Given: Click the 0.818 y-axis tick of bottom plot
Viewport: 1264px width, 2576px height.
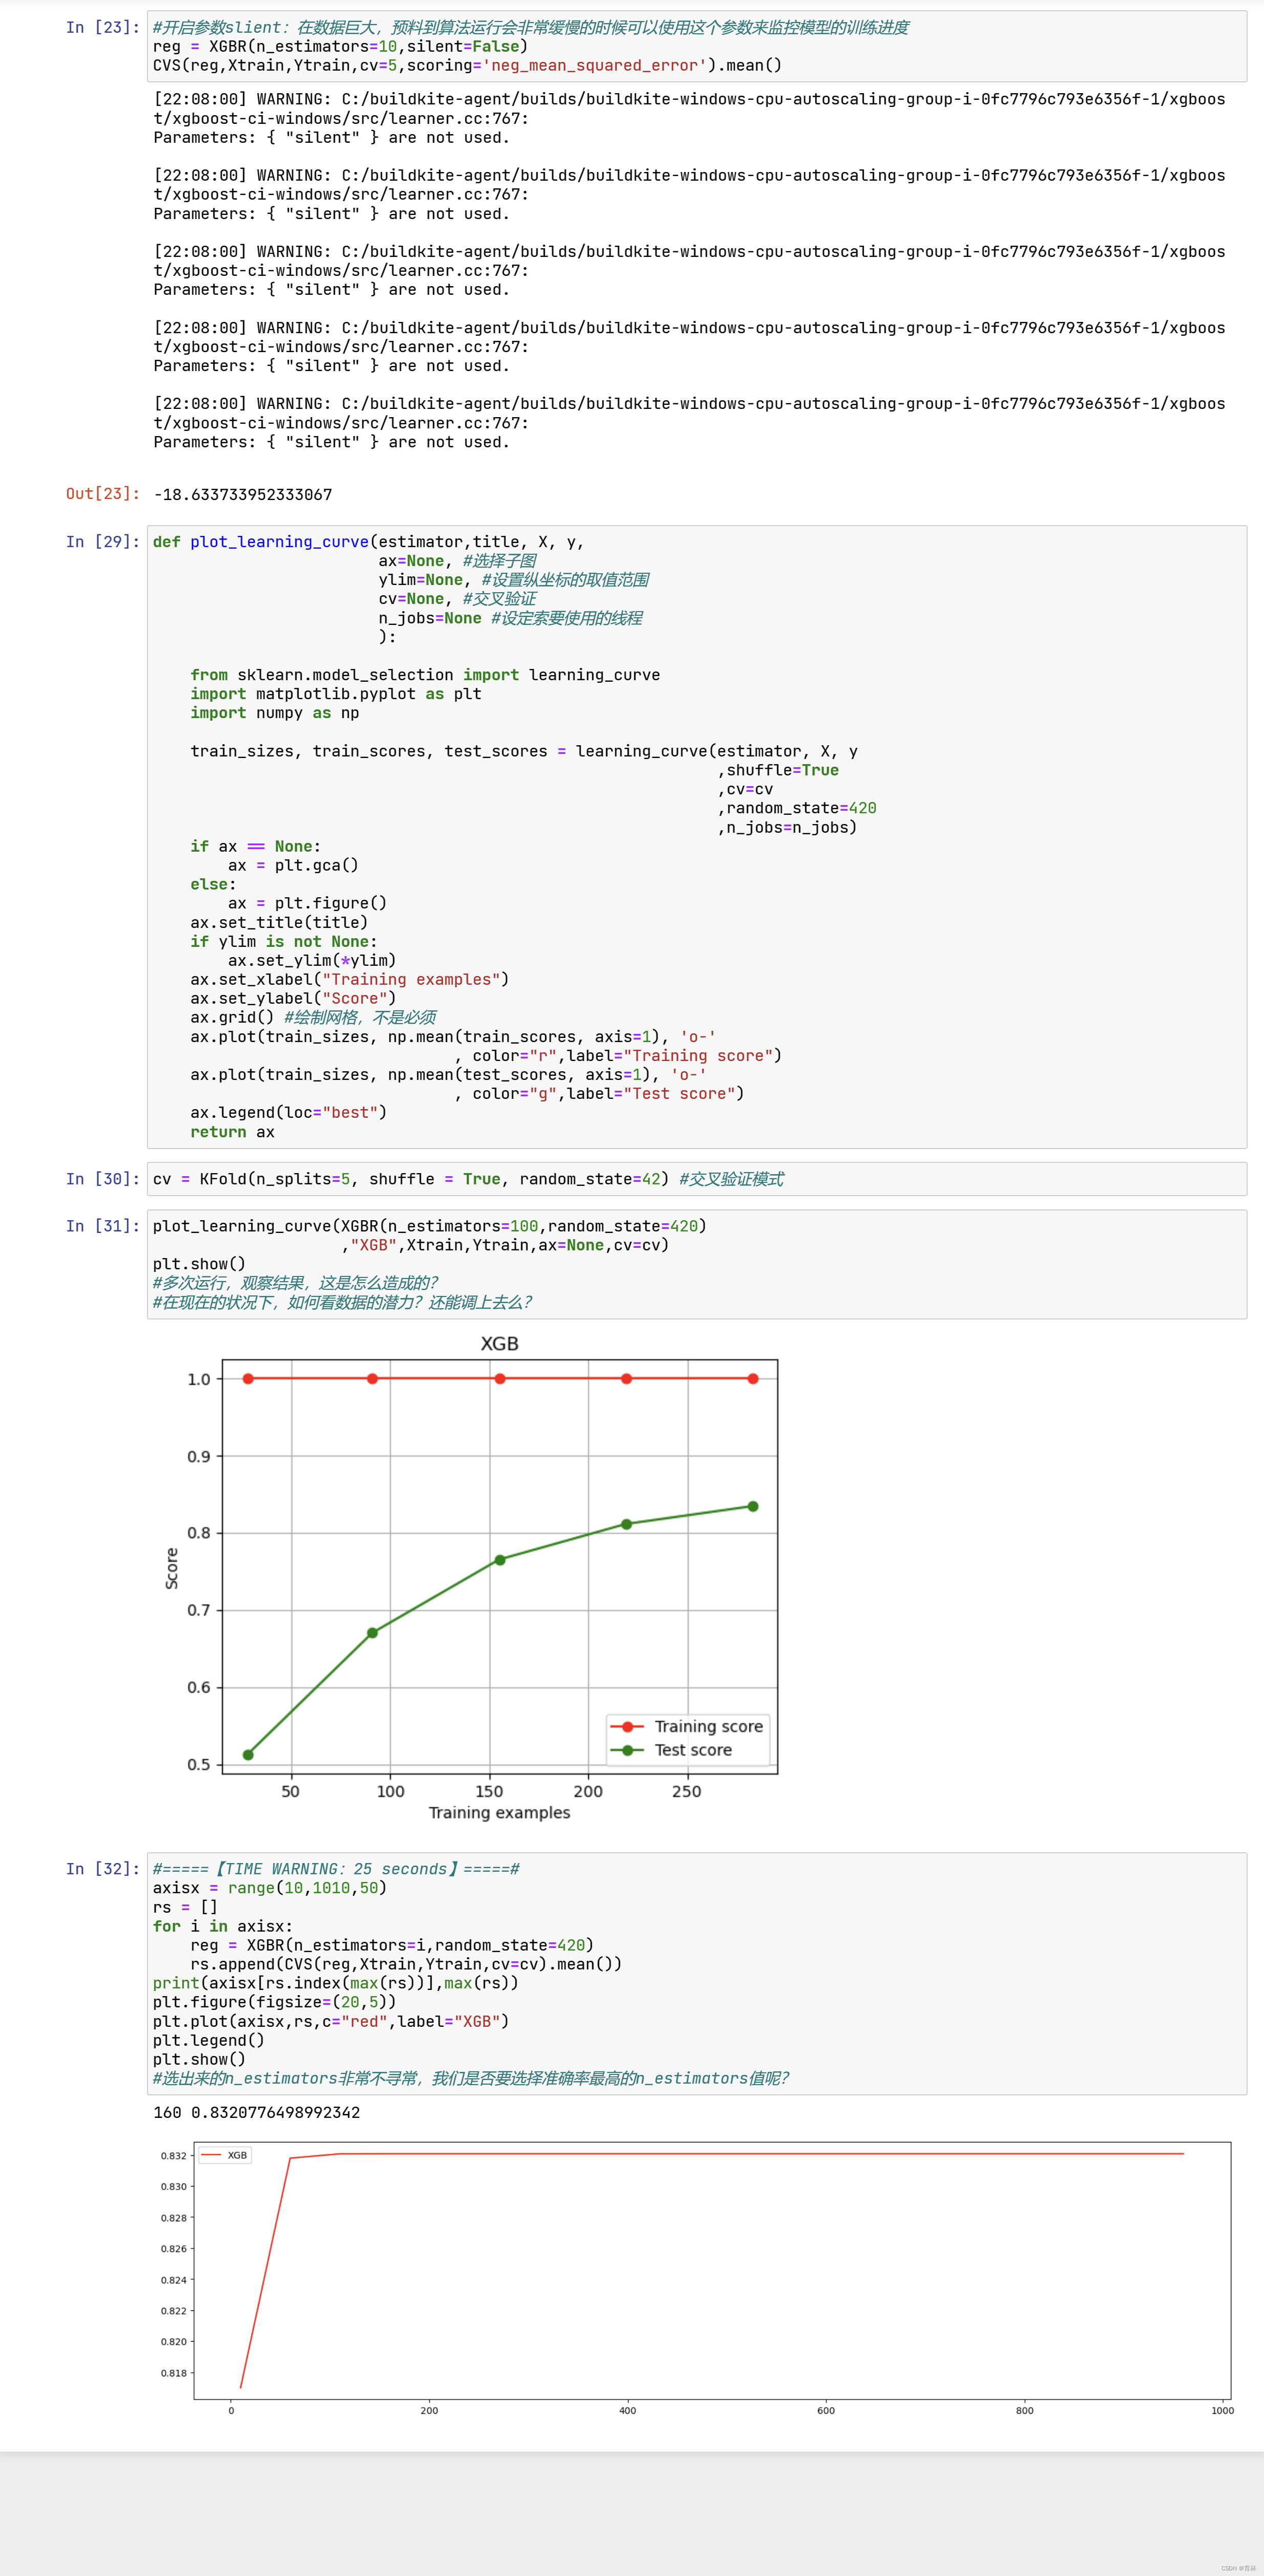Looking at the screenshot, I should click(x=174, y=2372).
